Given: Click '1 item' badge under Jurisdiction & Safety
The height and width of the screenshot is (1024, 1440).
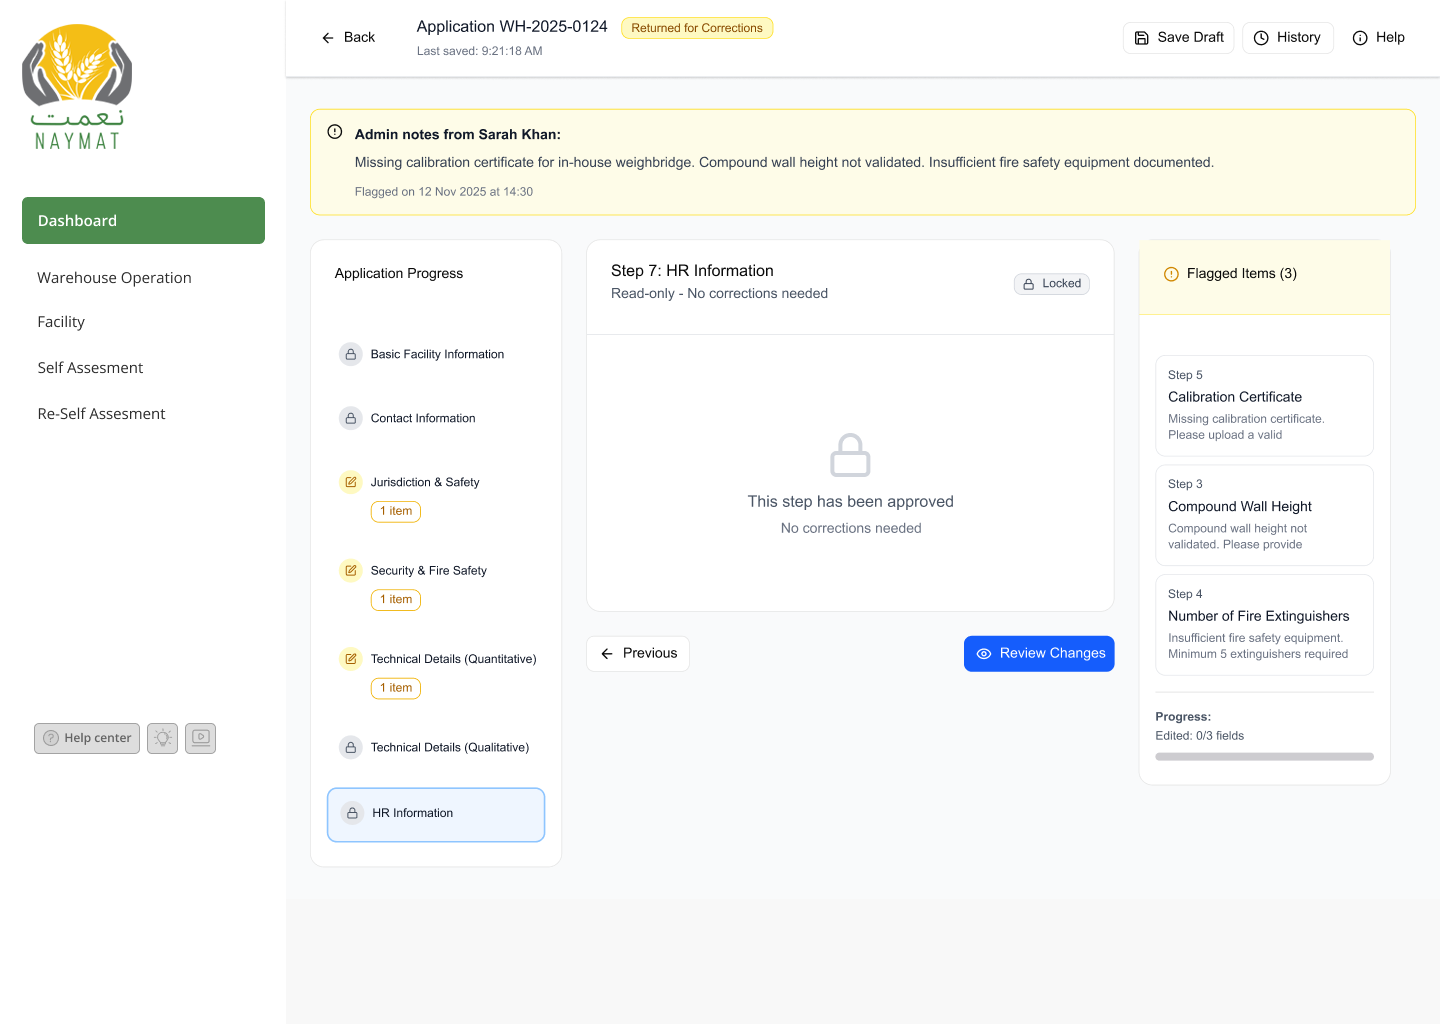Looking at the screenshot, I should pos(396,511).
